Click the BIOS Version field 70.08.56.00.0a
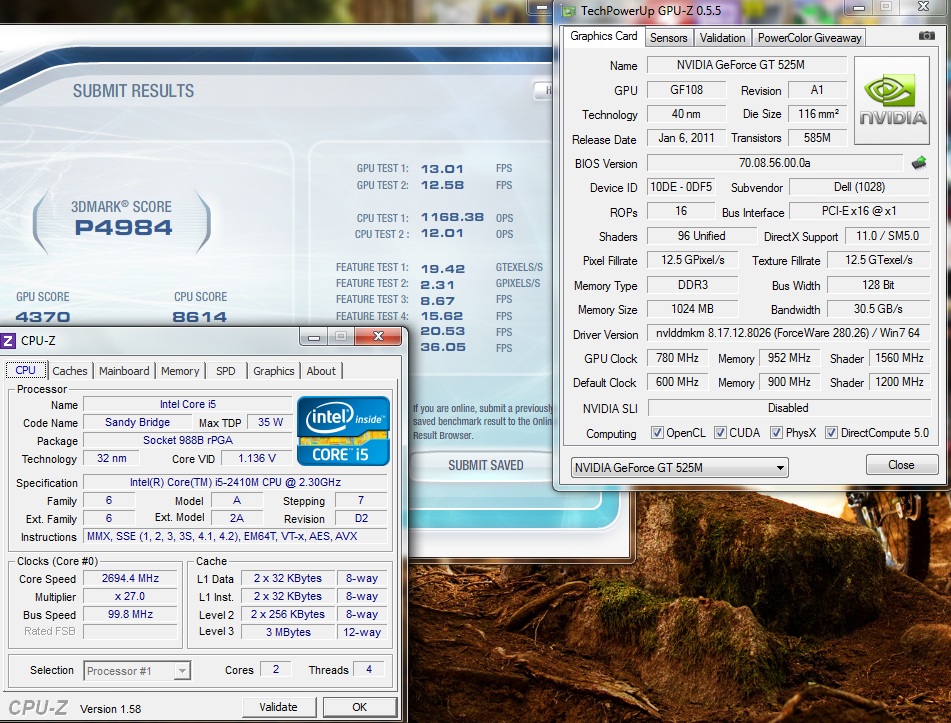This screenshot has width=951, height=723. [x=775, y=163]
